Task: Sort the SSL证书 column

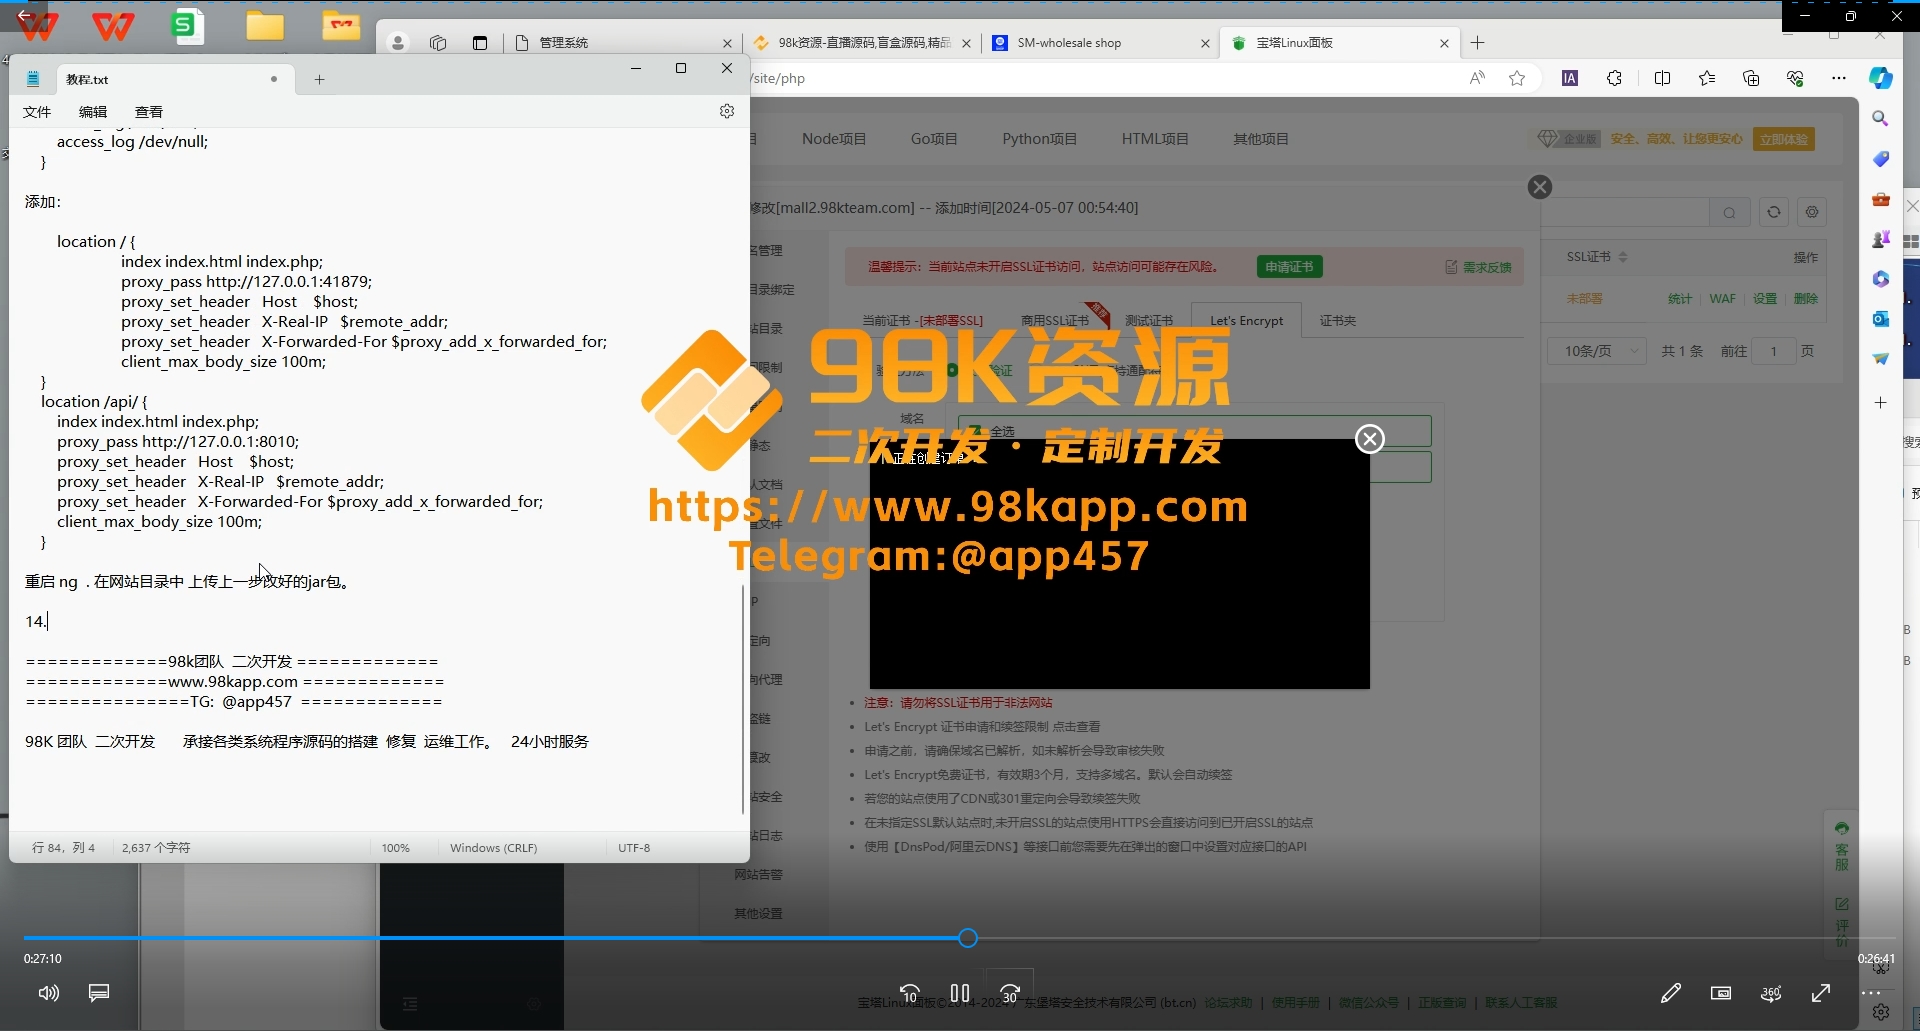Action: [1623, 257]
